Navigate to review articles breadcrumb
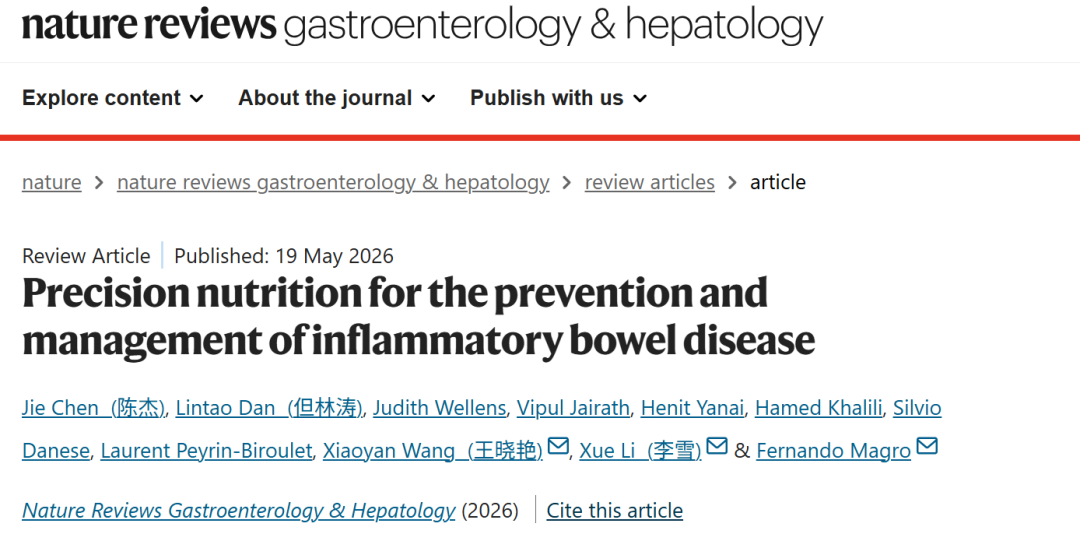The height and width of the screenshot is (541, 1080). coord(650,182)
